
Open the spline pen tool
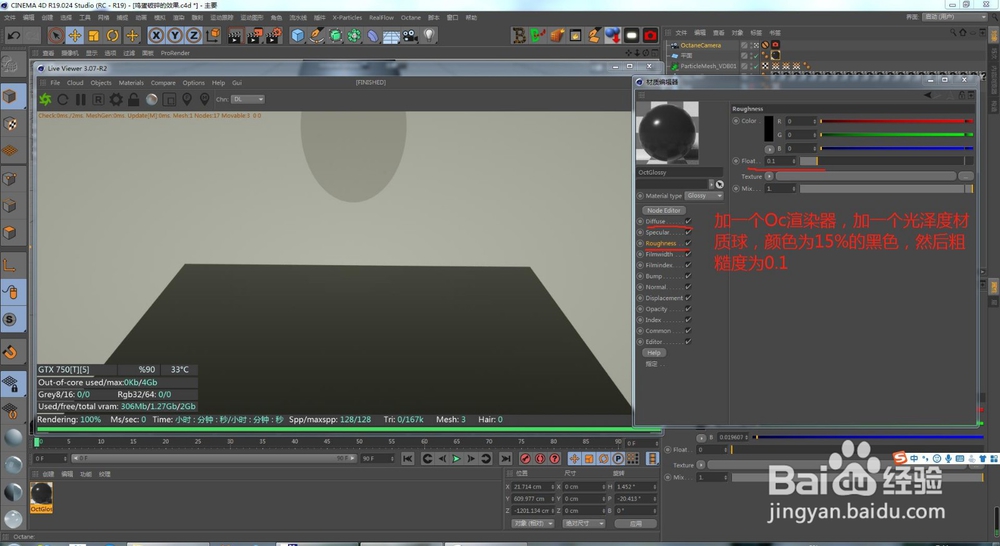tap(316, 36)
